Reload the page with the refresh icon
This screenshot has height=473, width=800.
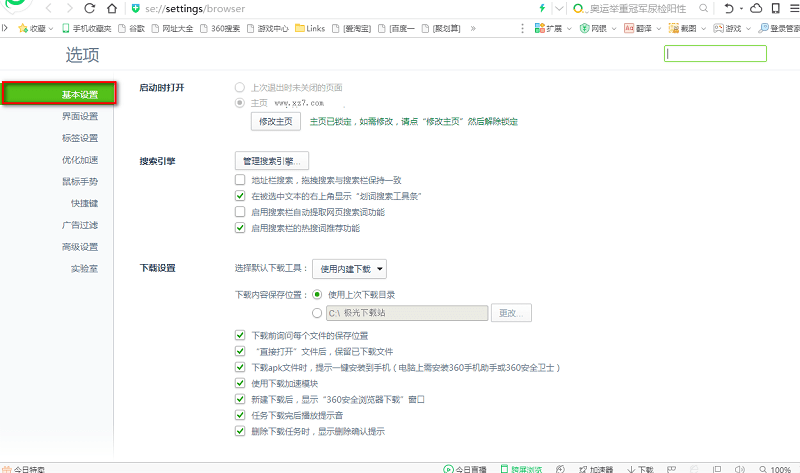tap(90, 8)
